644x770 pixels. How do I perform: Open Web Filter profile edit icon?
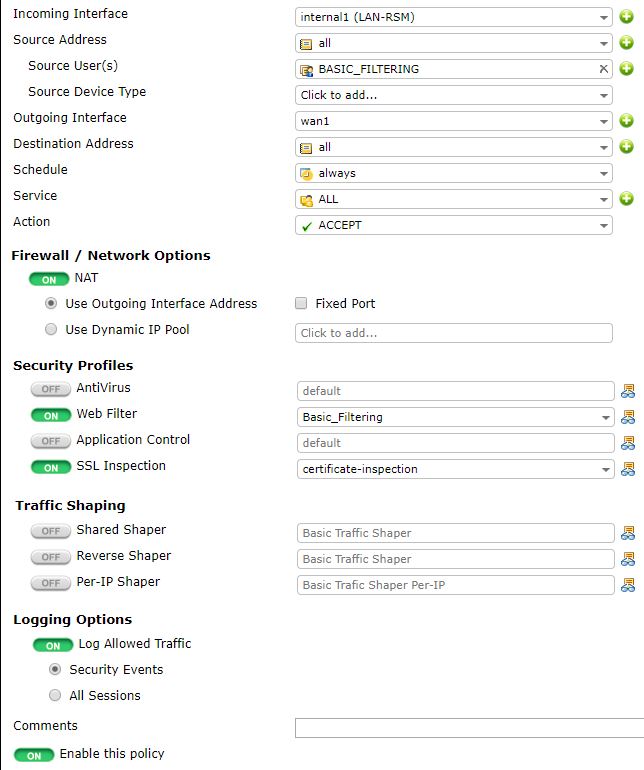tap(628, 417)
